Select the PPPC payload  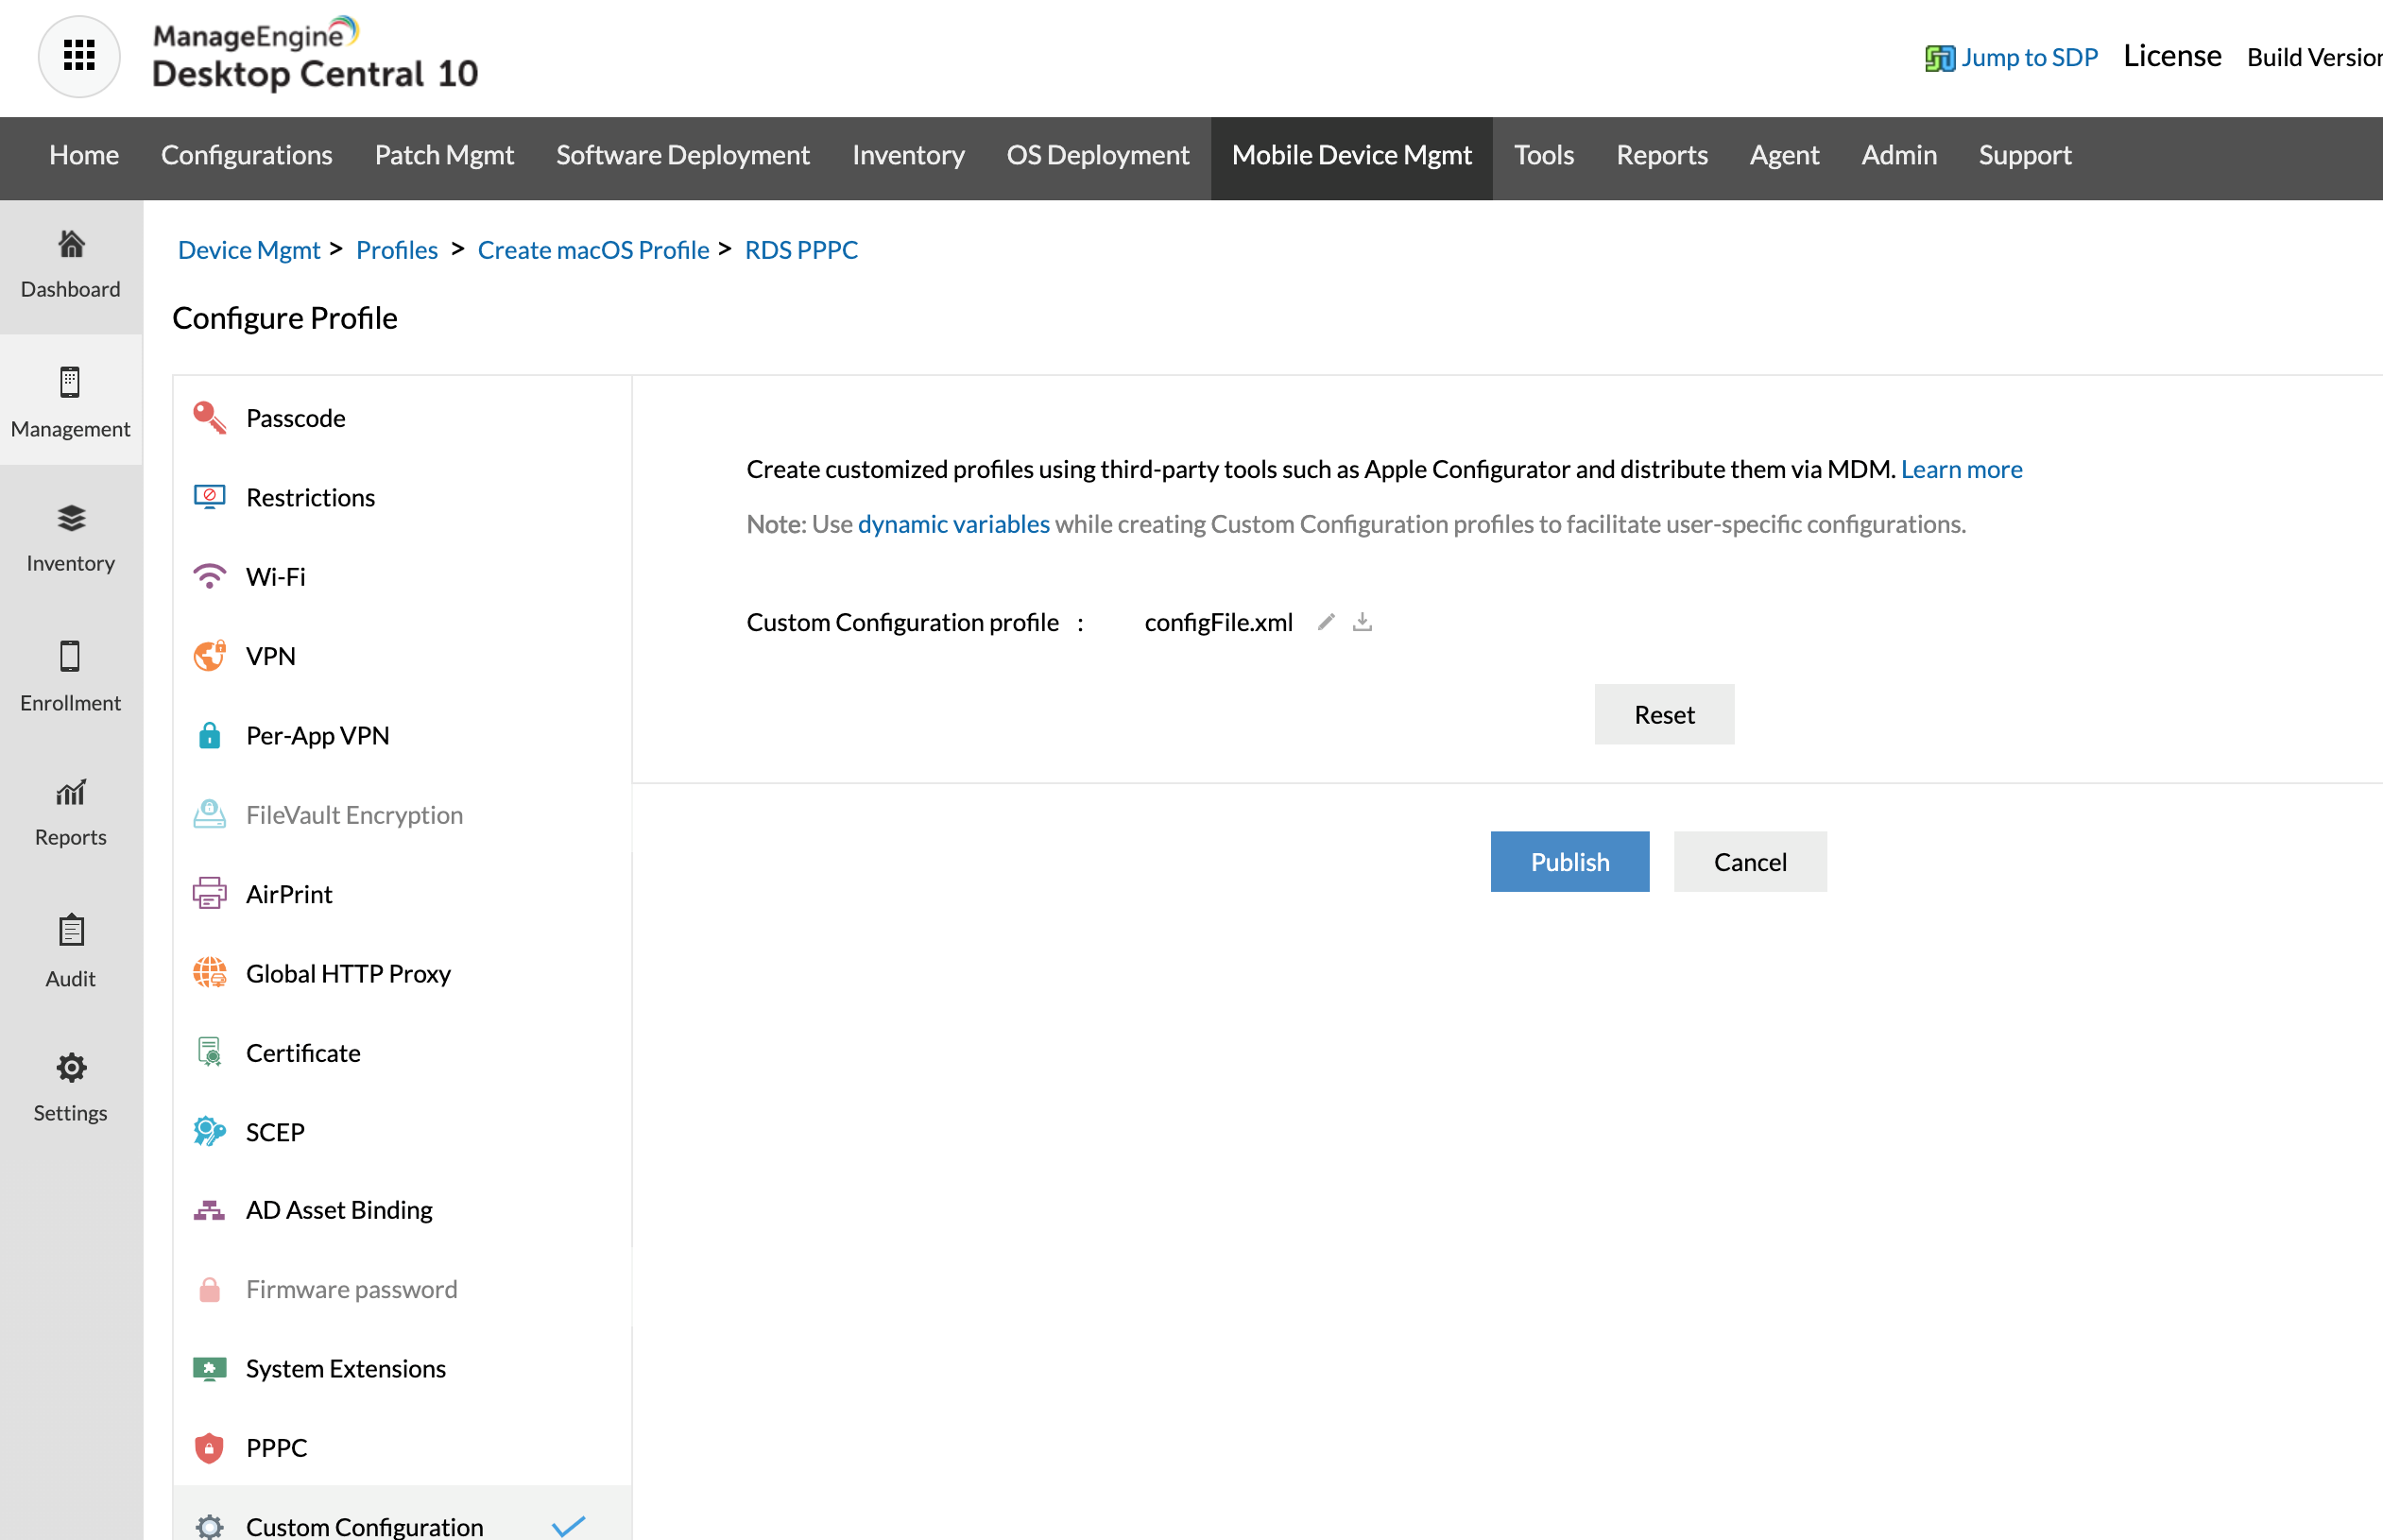coord(277,1447)
